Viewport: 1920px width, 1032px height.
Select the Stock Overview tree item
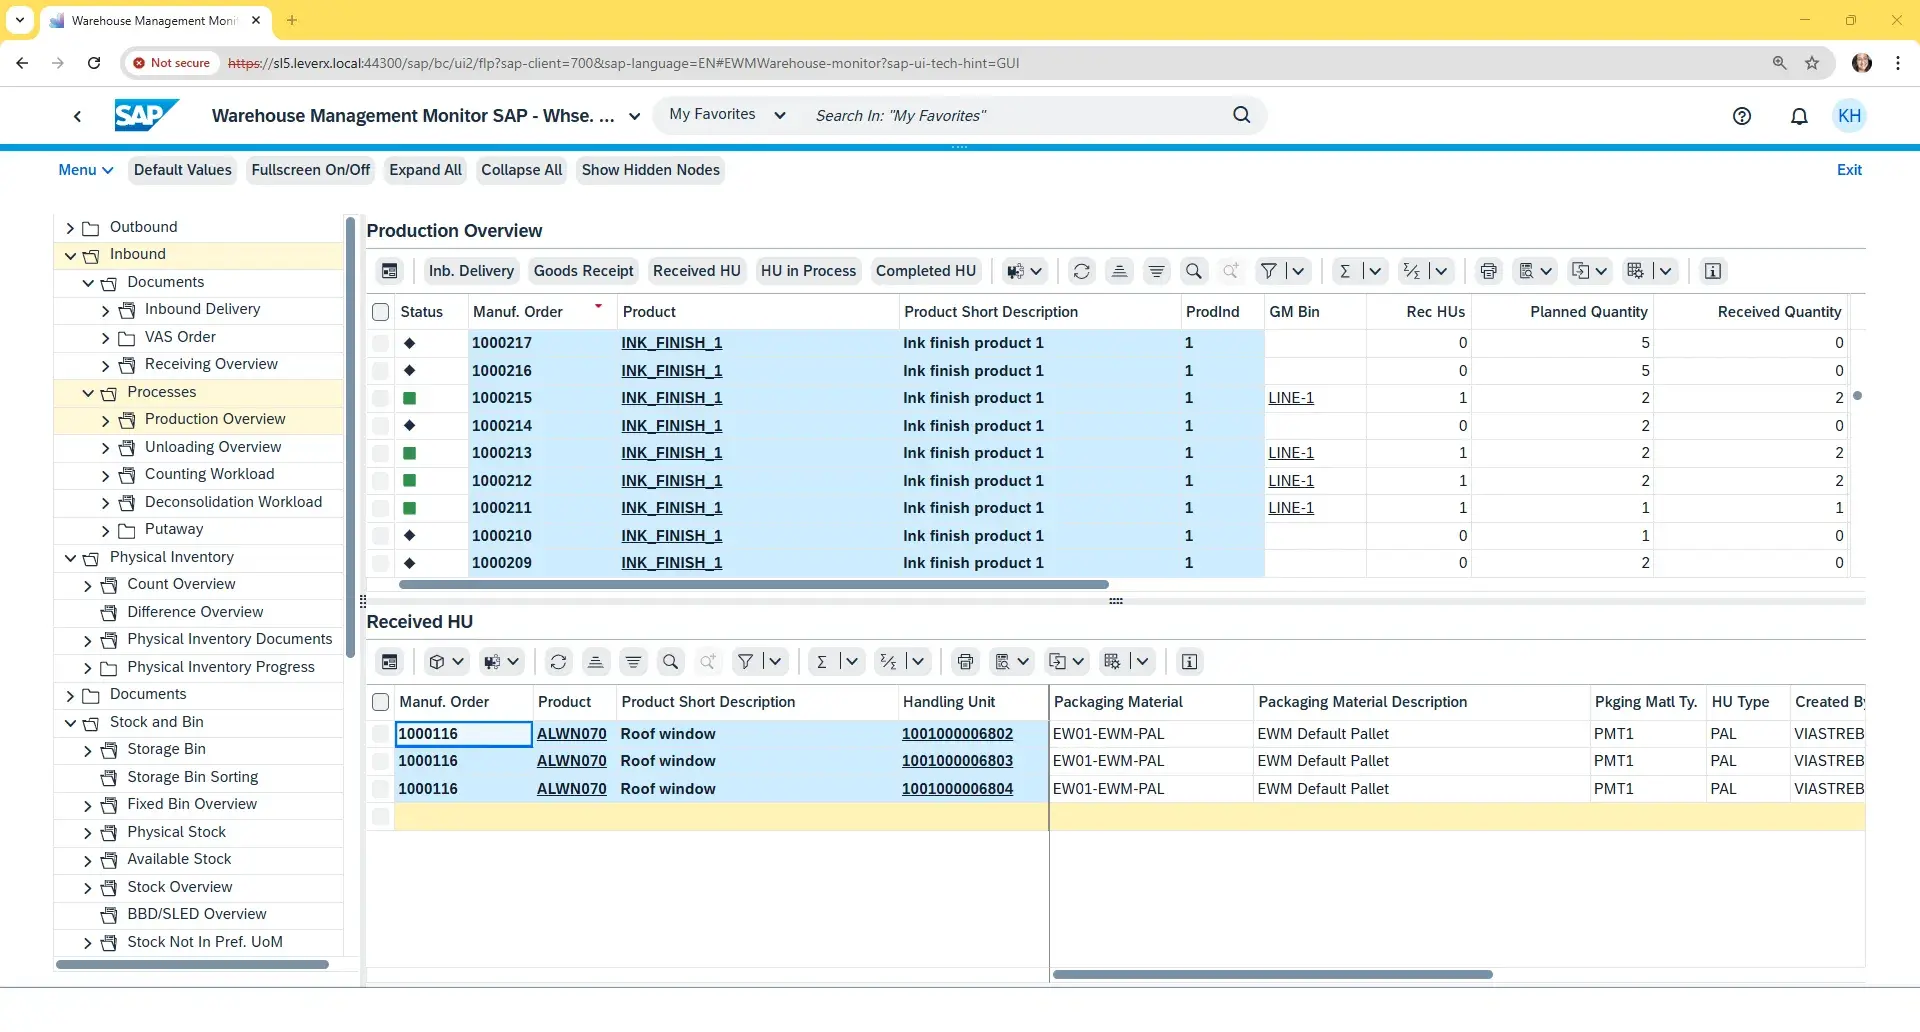point(180,887)
